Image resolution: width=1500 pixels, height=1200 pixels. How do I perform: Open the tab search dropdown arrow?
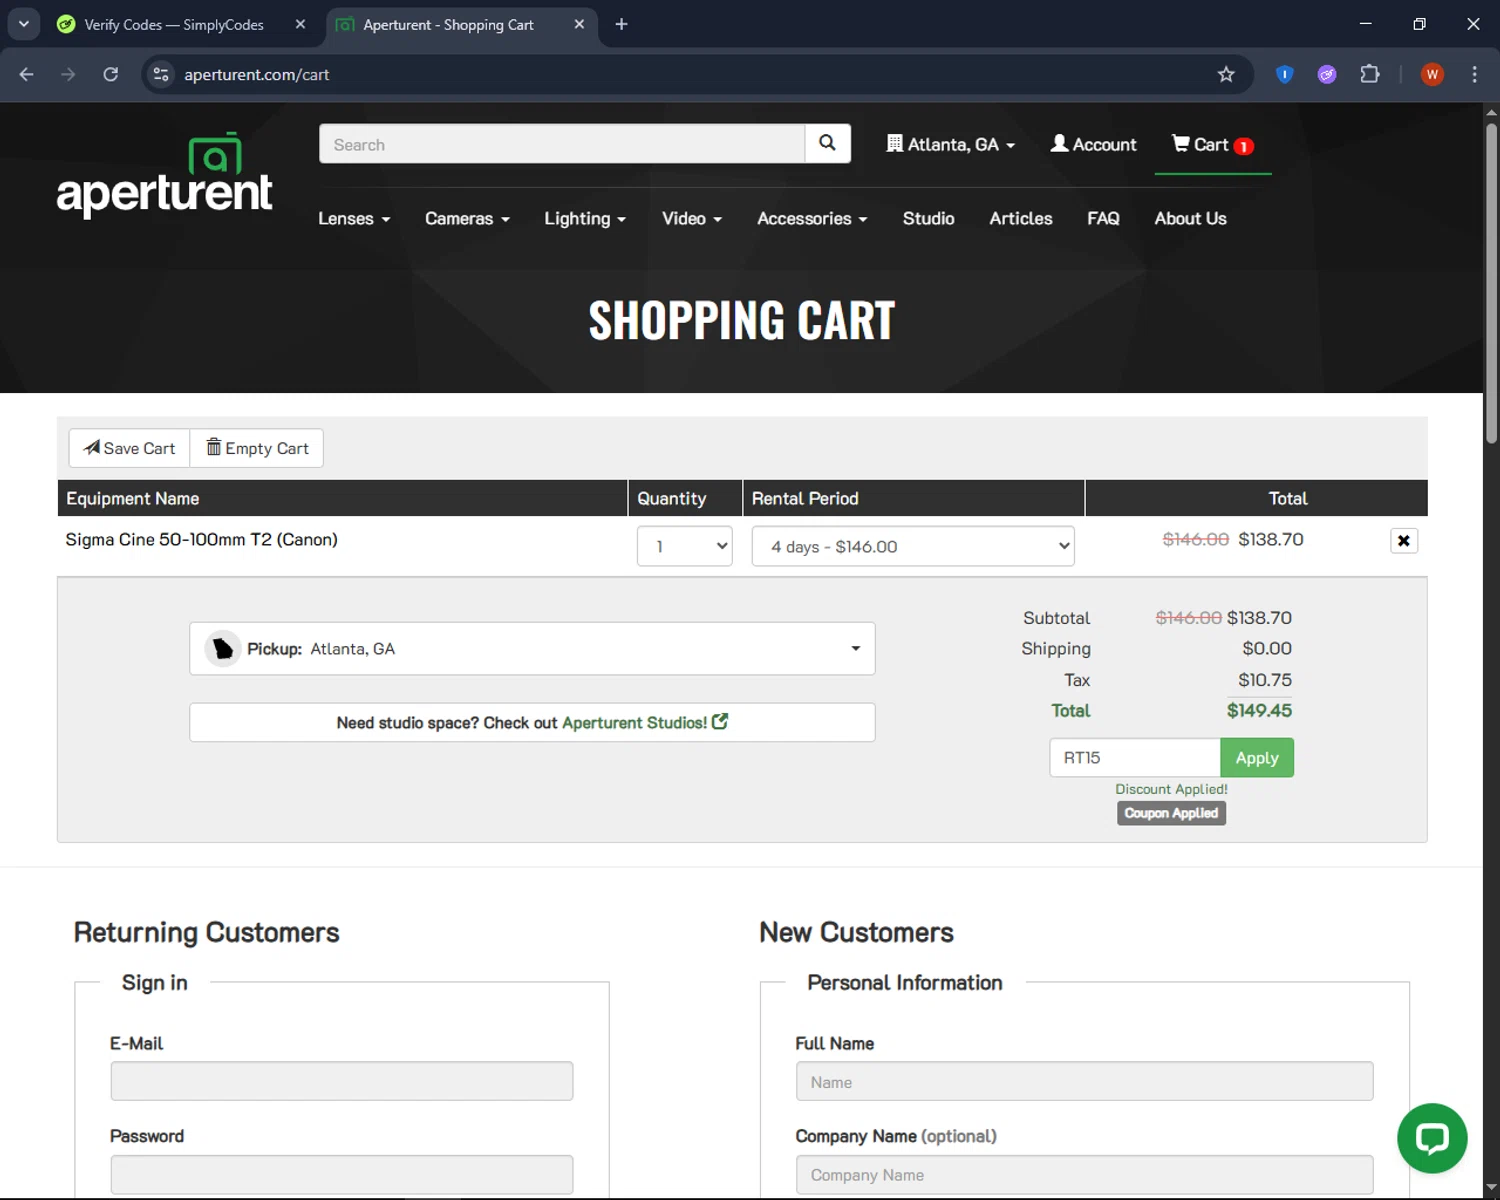(x=24, y=24)
